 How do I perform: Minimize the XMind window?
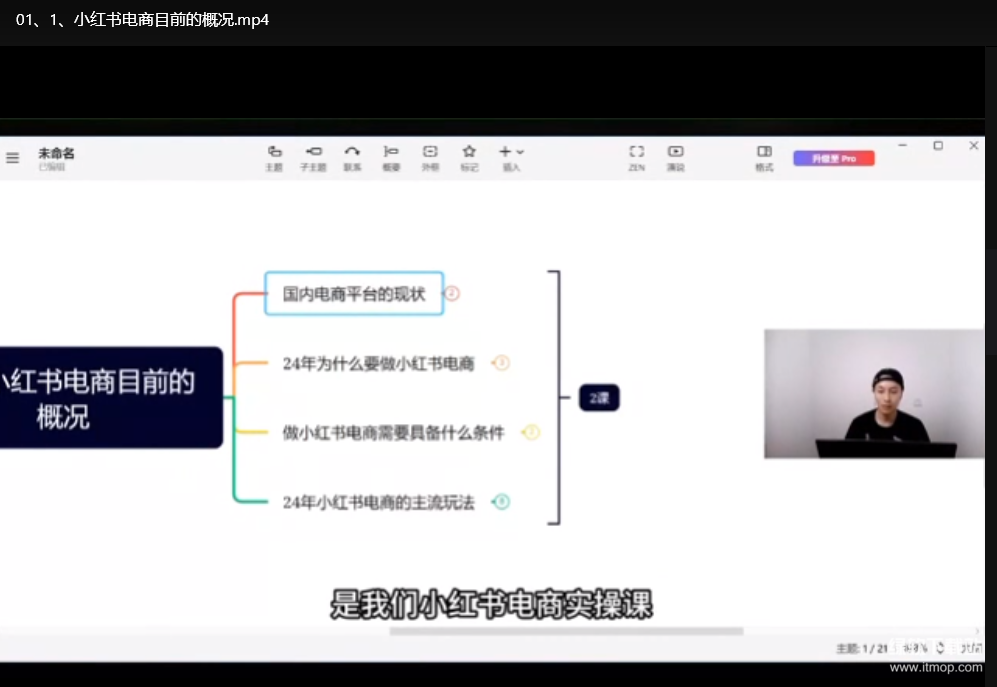pyautogui.click(x=902, y=146)
